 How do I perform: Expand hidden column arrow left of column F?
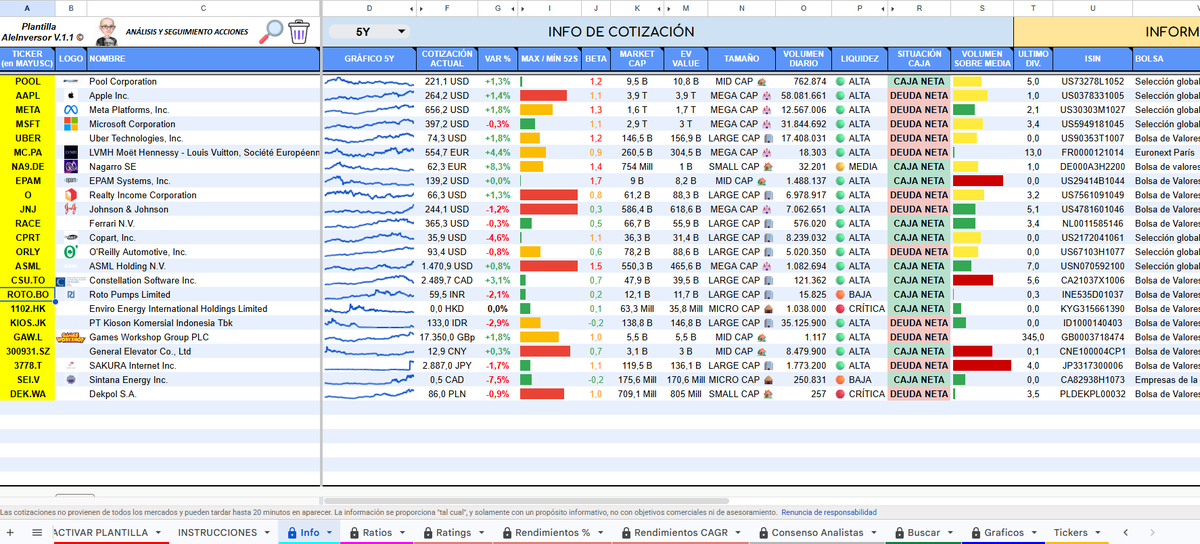coord(422,7)
